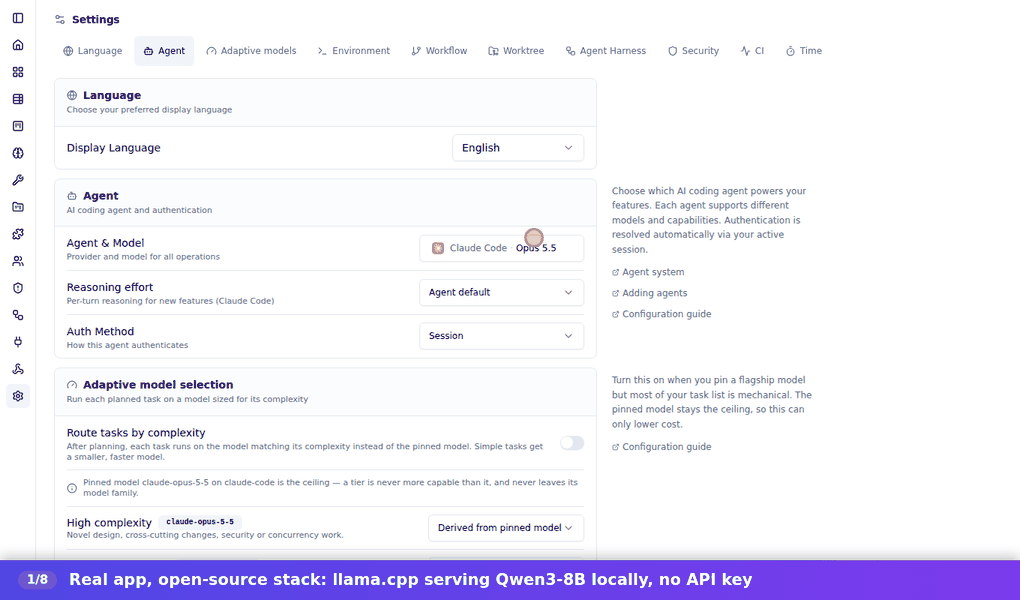The height and width of the screenshot is (600, 1020).
Task: Open the Agent & Model selector
Action: [x=502, y=248]
